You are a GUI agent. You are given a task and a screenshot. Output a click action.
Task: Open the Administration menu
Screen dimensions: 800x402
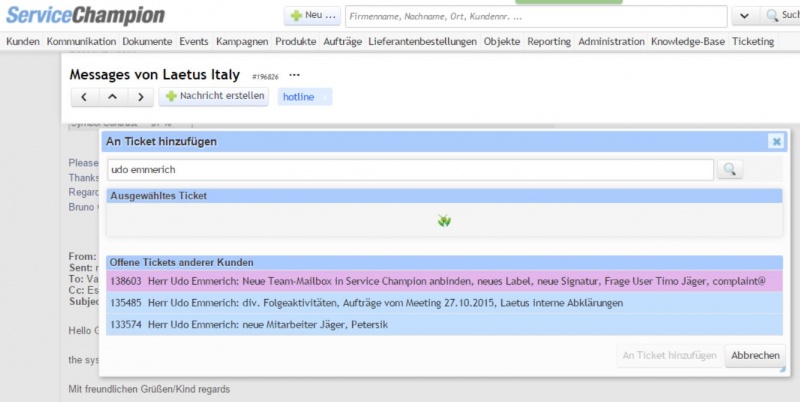(x=611, y=42)
